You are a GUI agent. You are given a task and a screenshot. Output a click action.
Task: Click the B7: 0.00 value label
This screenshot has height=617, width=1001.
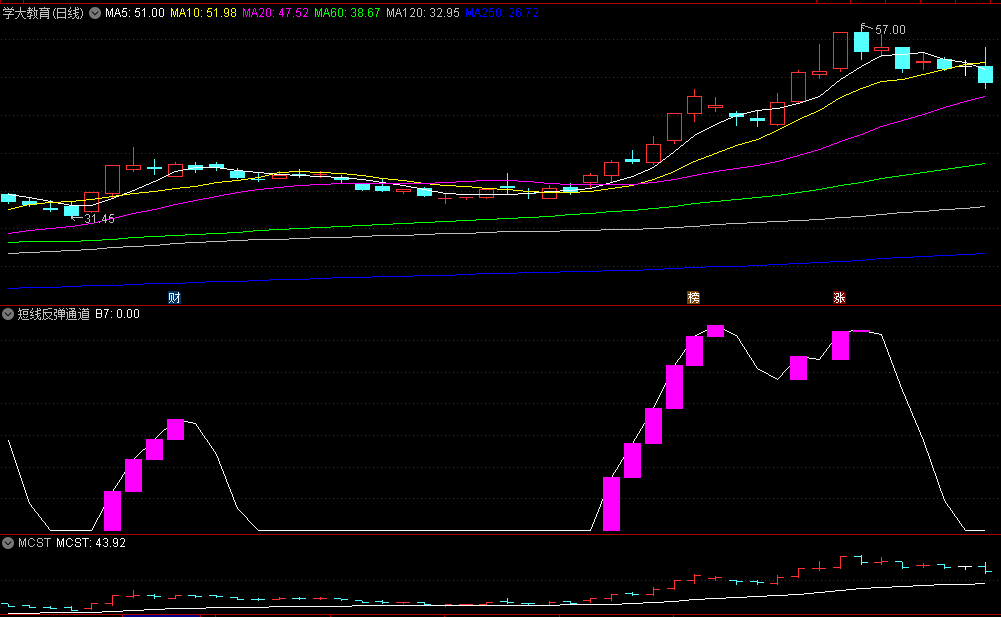point(117,314)
